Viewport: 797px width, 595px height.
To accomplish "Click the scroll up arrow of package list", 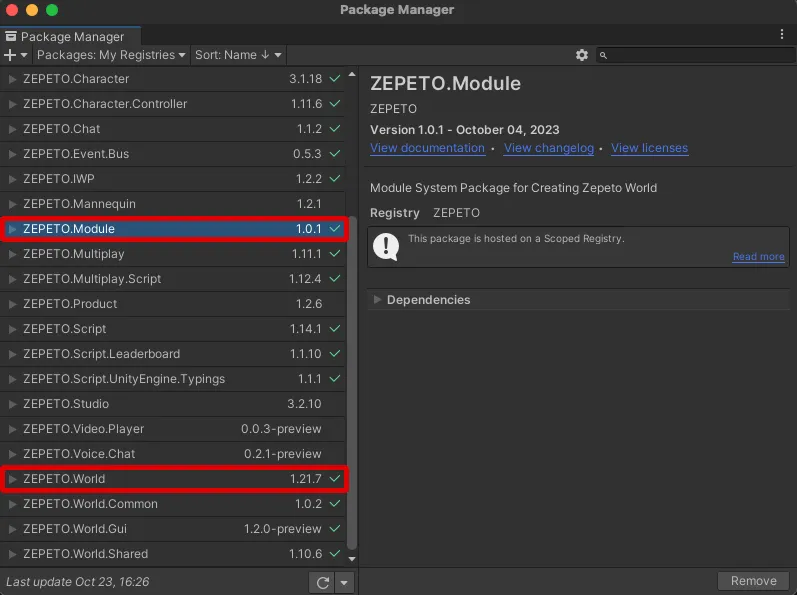I will [x=352, y=75].
